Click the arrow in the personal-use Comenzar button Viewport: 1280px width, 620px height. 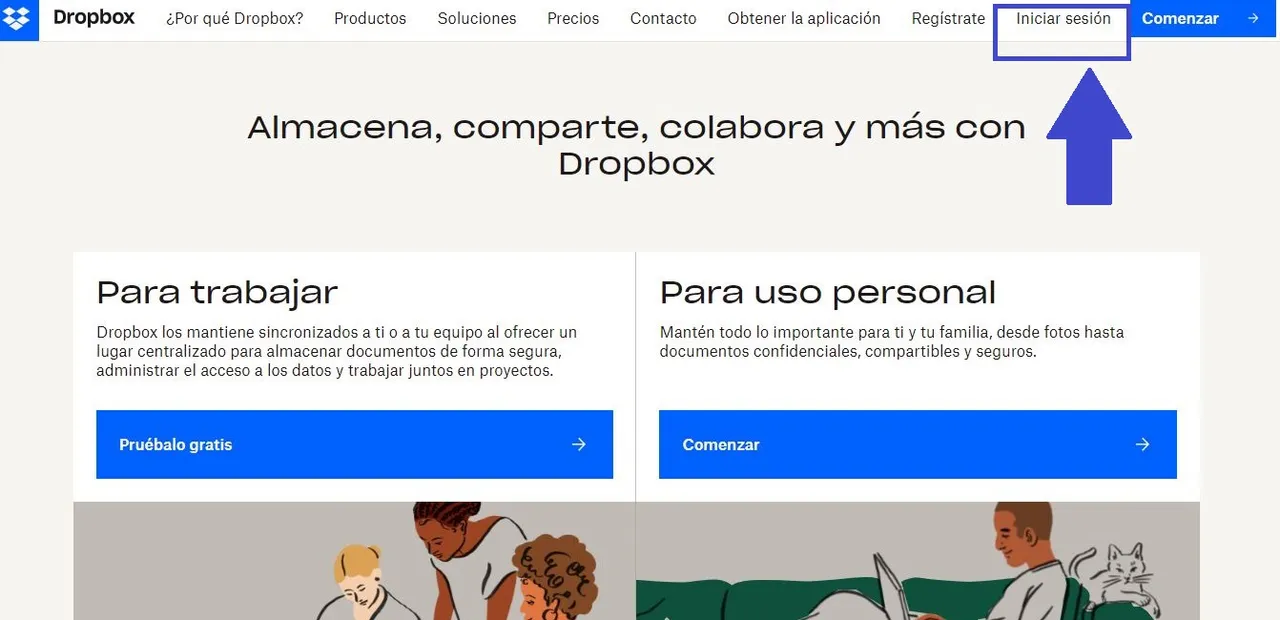point(1142,444)
